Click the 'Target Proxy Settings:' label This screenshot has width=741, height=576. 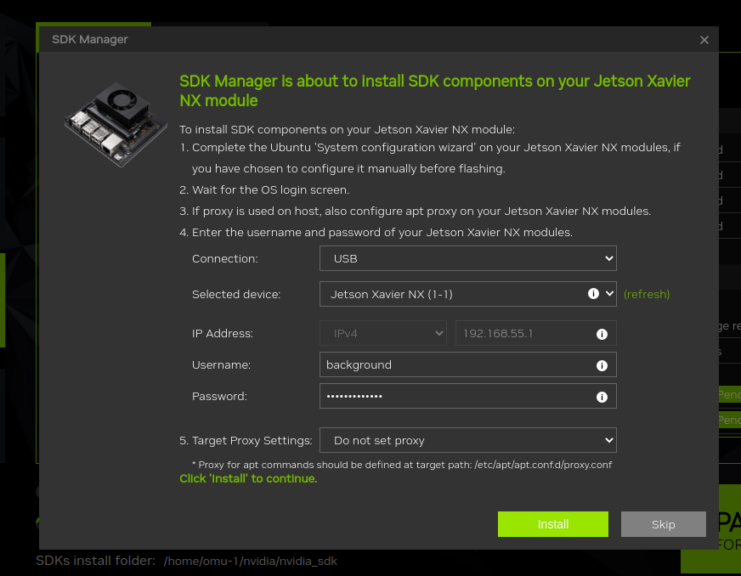coord(252,440)
